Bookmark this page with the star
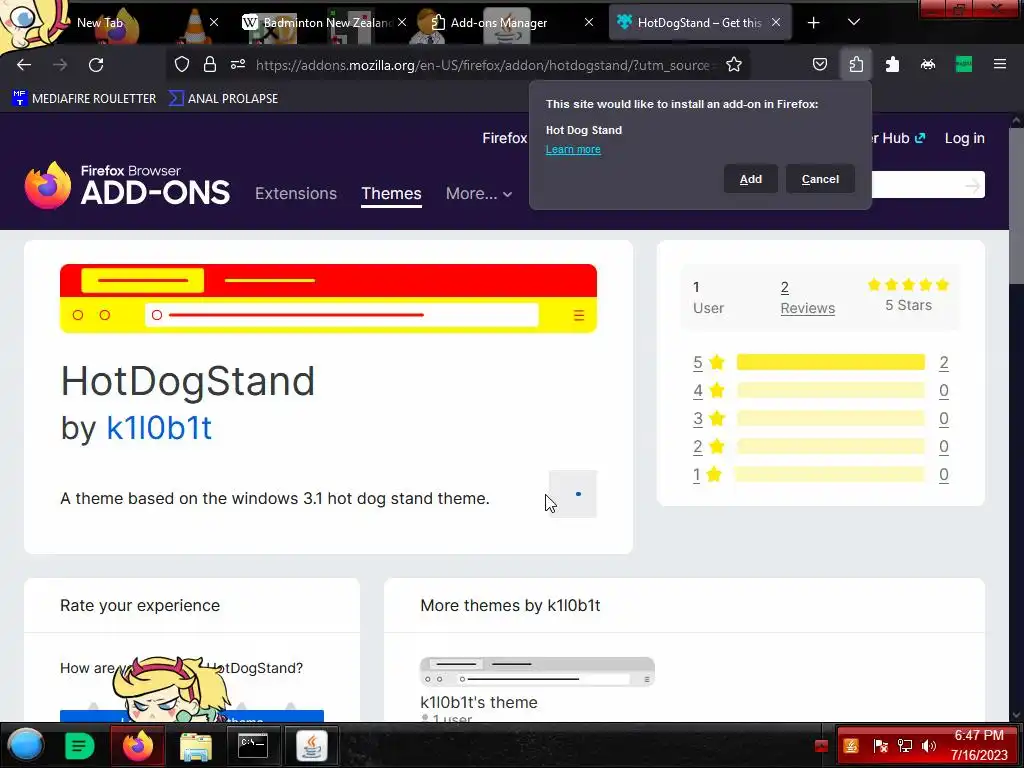1024x768 pixels. click(734, 64)
